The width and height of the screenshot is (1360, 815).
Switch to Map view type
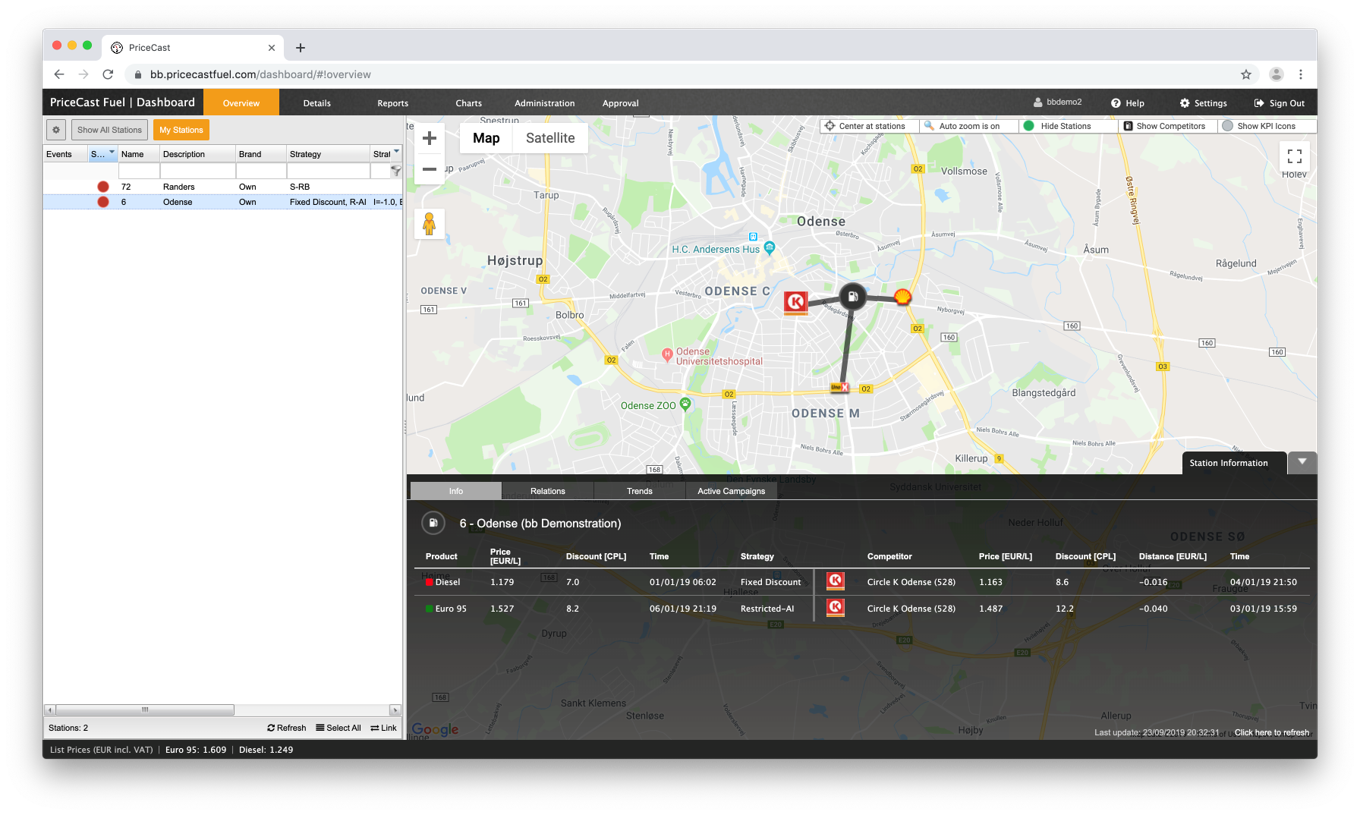(x=486, y=138)
